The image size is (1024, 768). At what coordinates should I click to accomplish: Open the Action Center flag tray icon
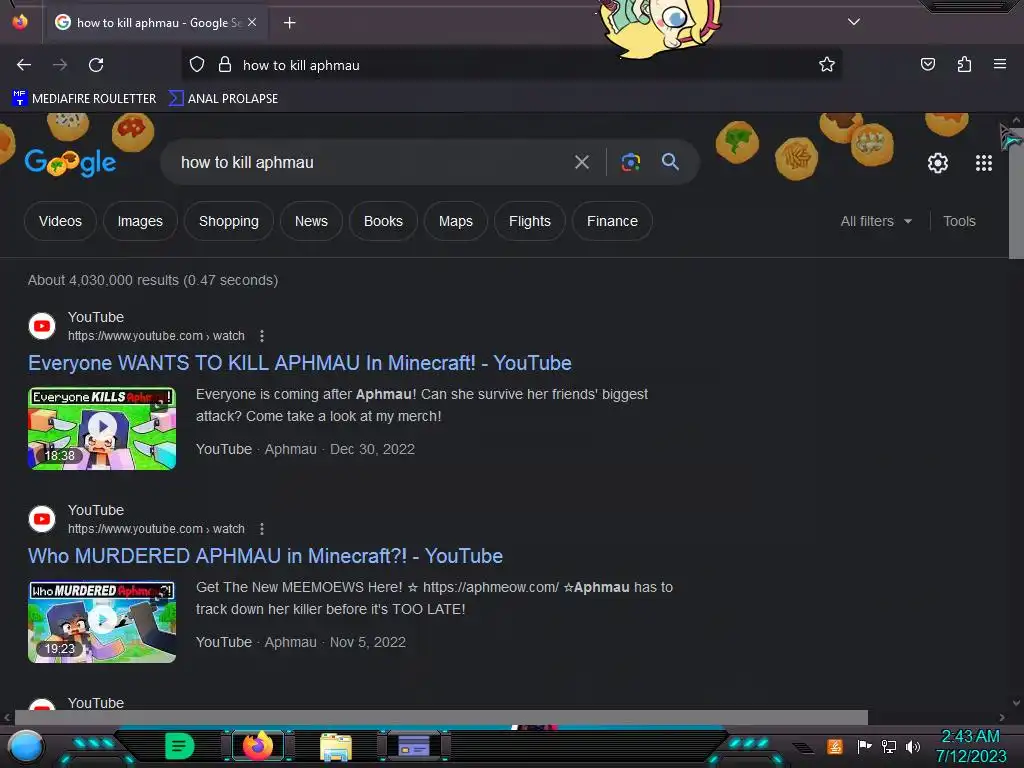(864, 746)
